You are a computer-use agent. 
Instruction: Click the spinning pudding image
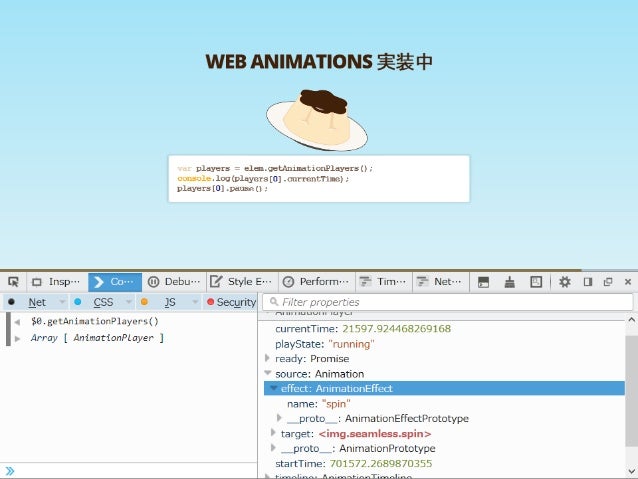317,120
